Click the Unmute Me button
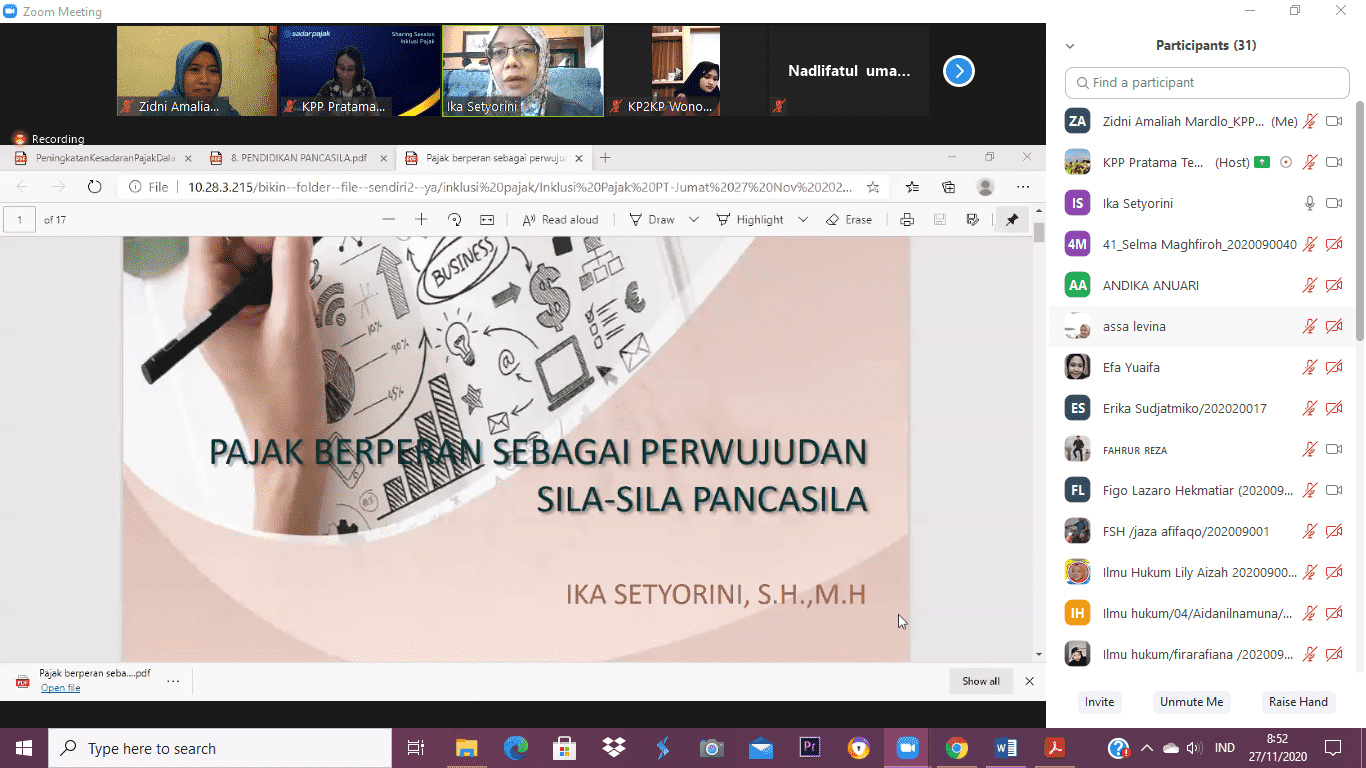Viewport: 1366px width, 768px height. tap(1191, 702)
